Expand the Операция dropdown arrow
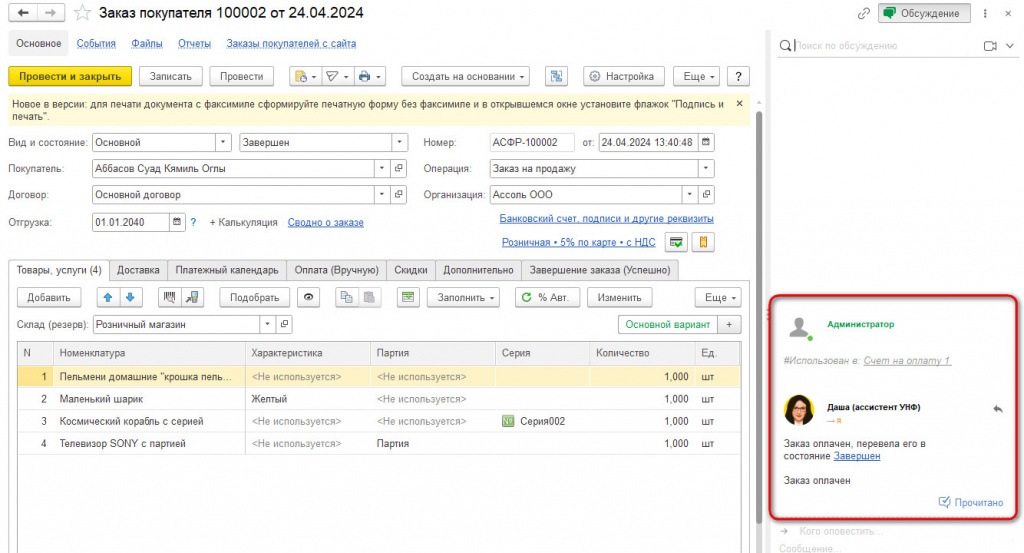 click(706, 168)
